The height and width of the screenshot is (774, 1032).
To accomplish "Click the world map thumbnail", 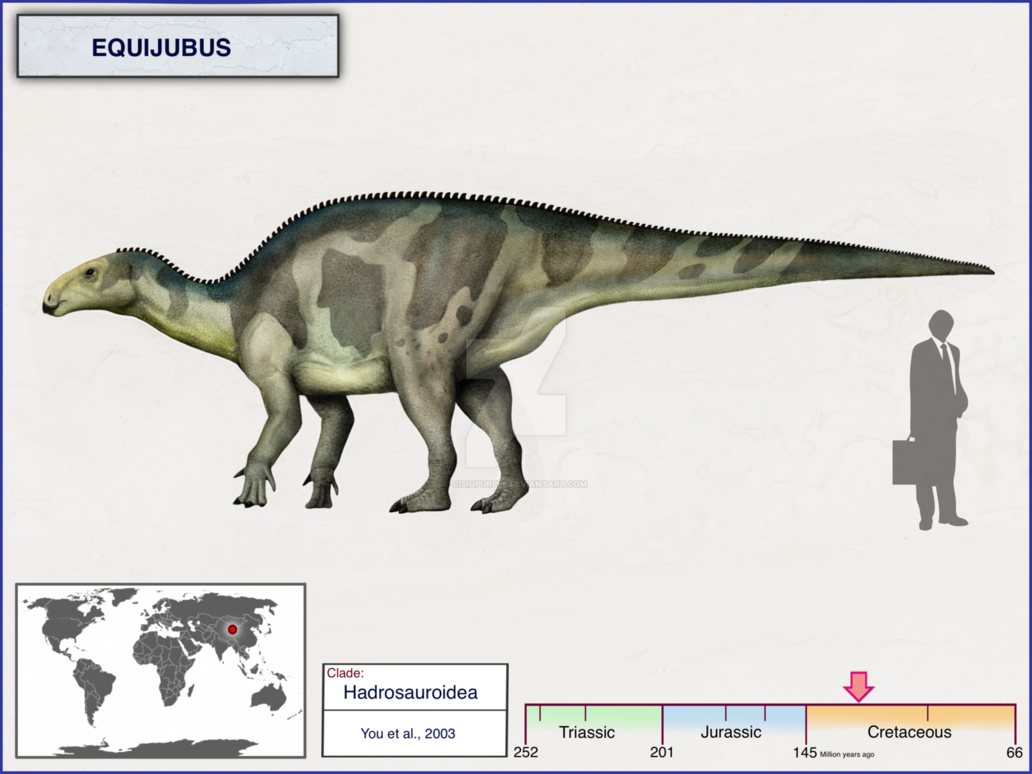I will (161, 670).
